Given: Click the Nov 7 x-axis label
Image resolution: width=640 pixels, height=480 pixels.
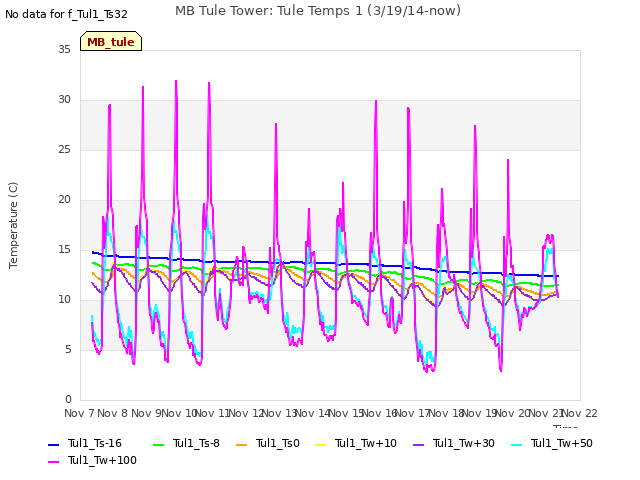Looking at the screenshot, I should coord(79,413).
